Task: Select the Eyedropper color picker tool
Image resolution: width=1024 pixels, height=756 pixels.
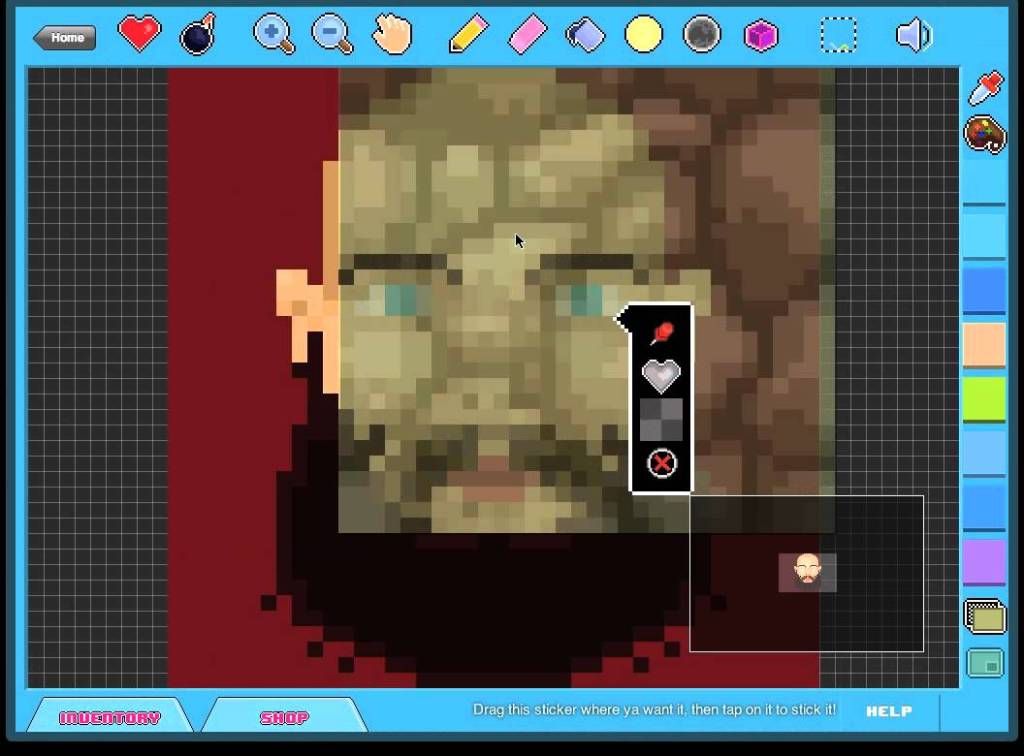Action: coord(984,86)
